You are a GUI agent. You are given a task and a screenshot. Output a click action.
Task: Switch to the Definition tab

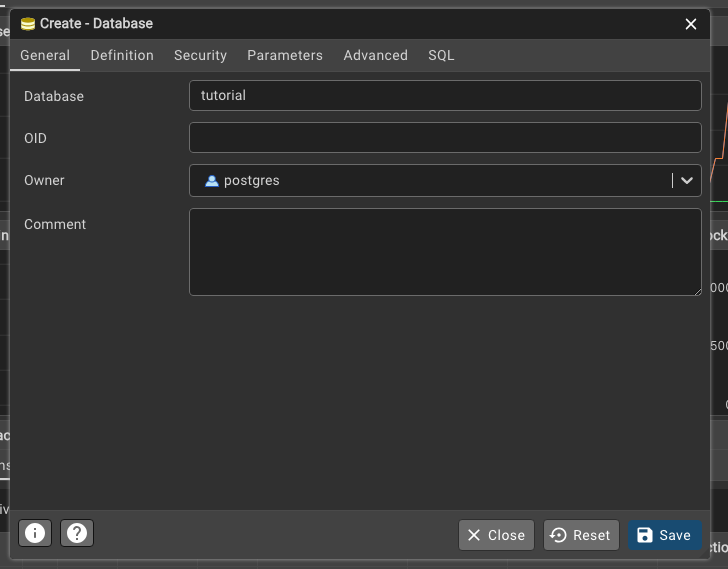(122, 56)
